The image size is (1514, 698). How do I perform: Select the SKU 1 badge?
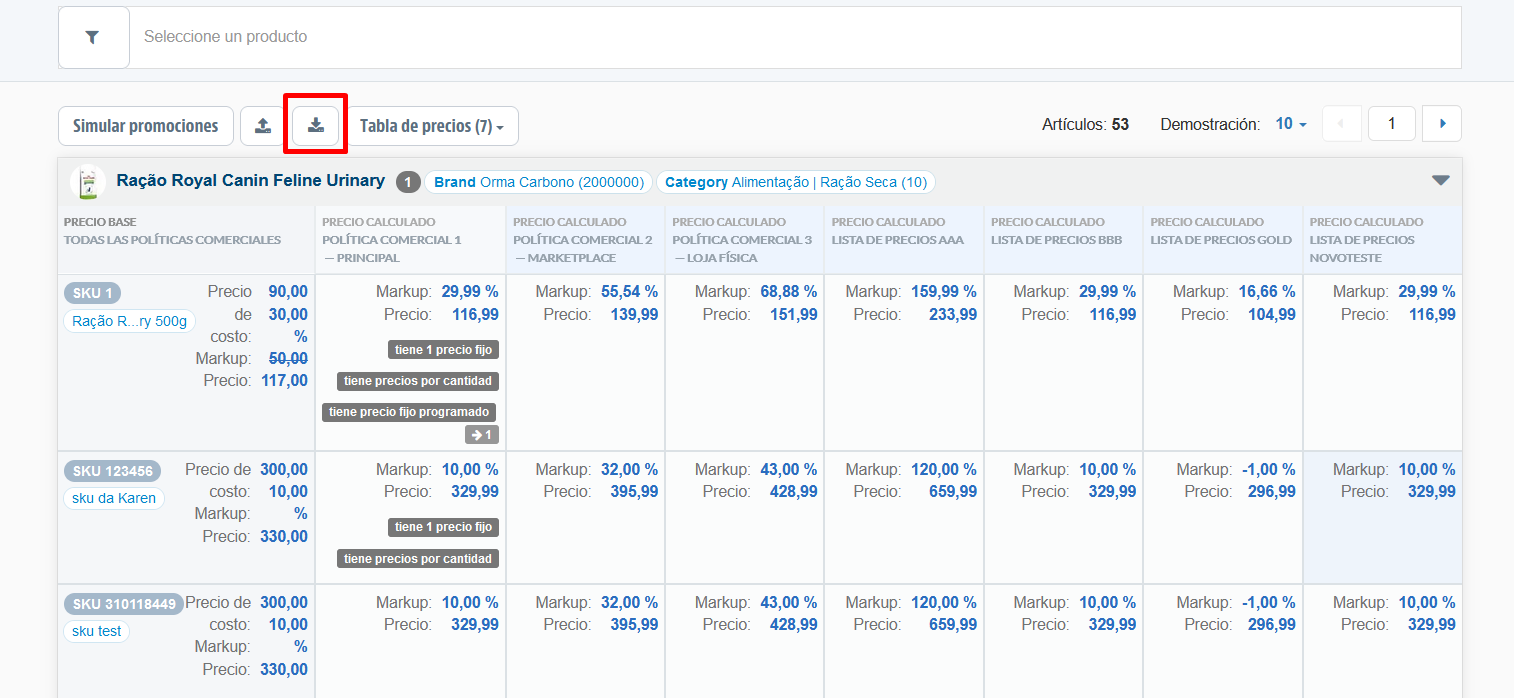tap(93, 293)
